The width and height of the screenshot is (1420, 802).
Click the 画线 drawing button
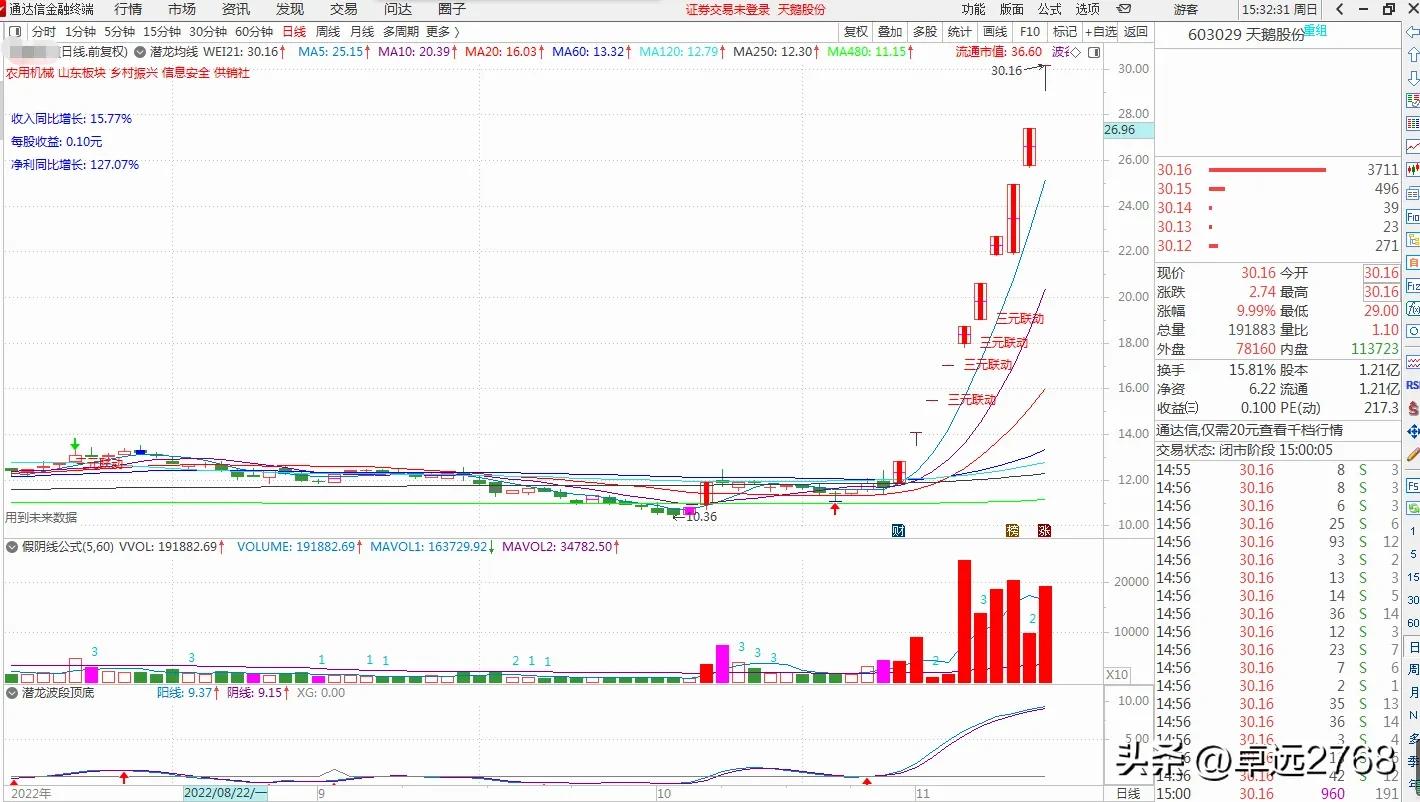click(x=994, y=32)
